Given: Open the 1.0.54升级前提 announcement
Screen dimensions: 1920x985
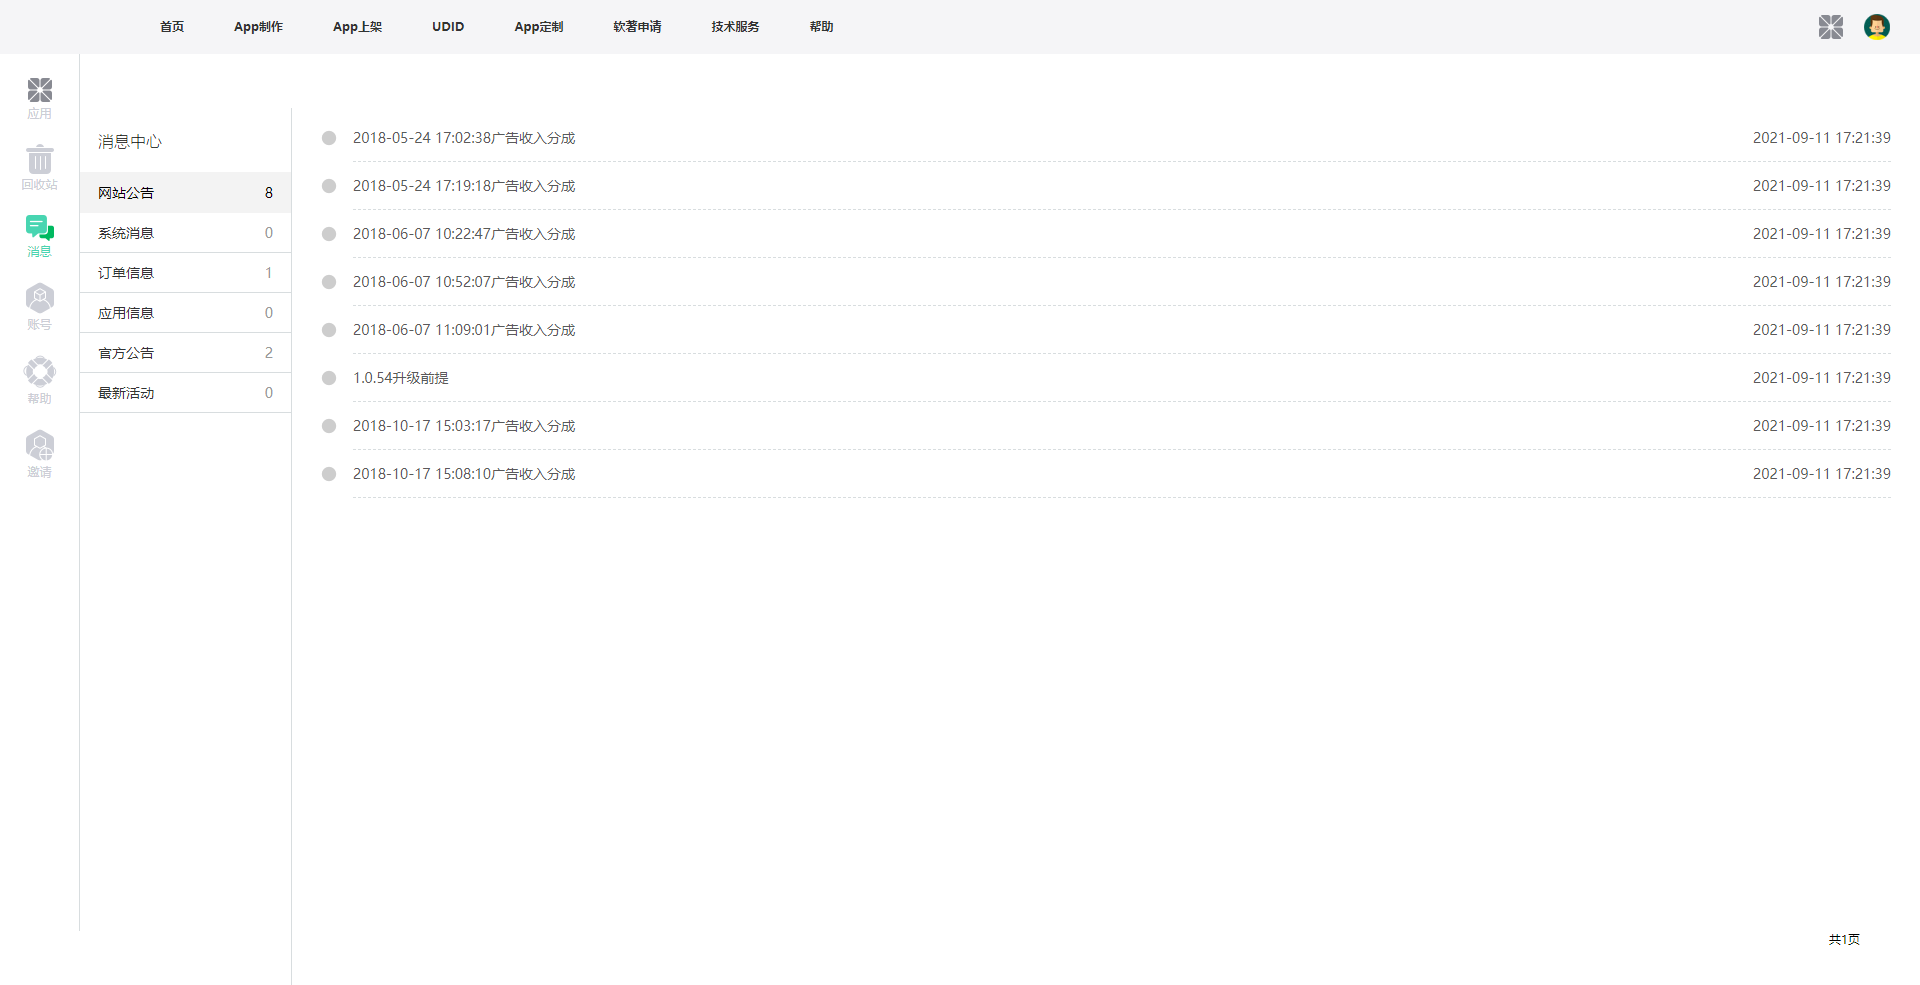Looking at the screenshot, I should 401,378.
